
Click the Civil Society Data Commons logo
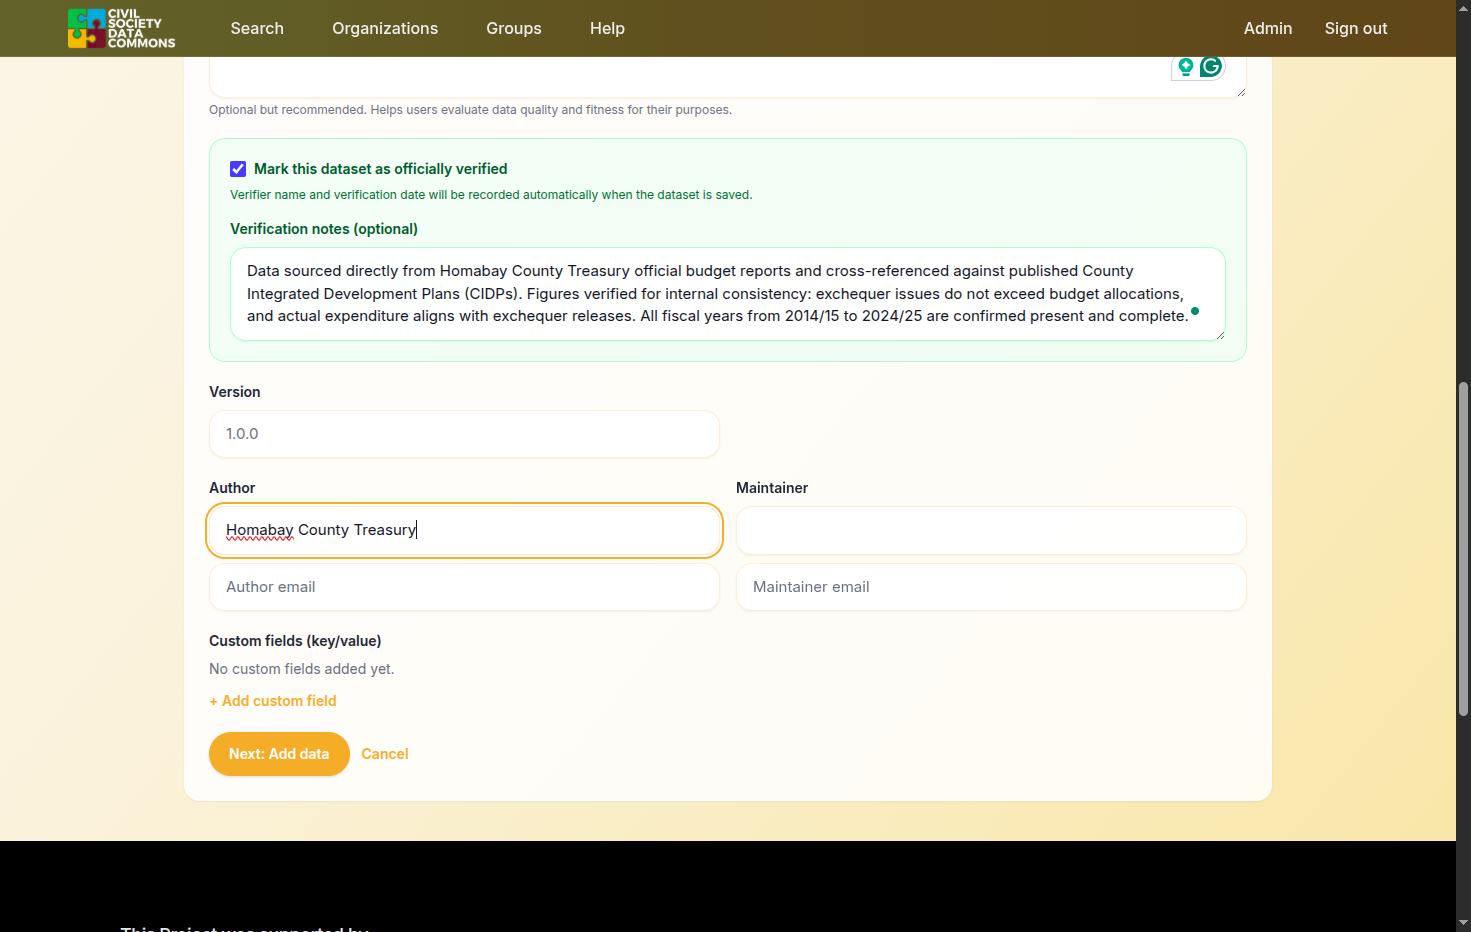(x=121, y=28)
